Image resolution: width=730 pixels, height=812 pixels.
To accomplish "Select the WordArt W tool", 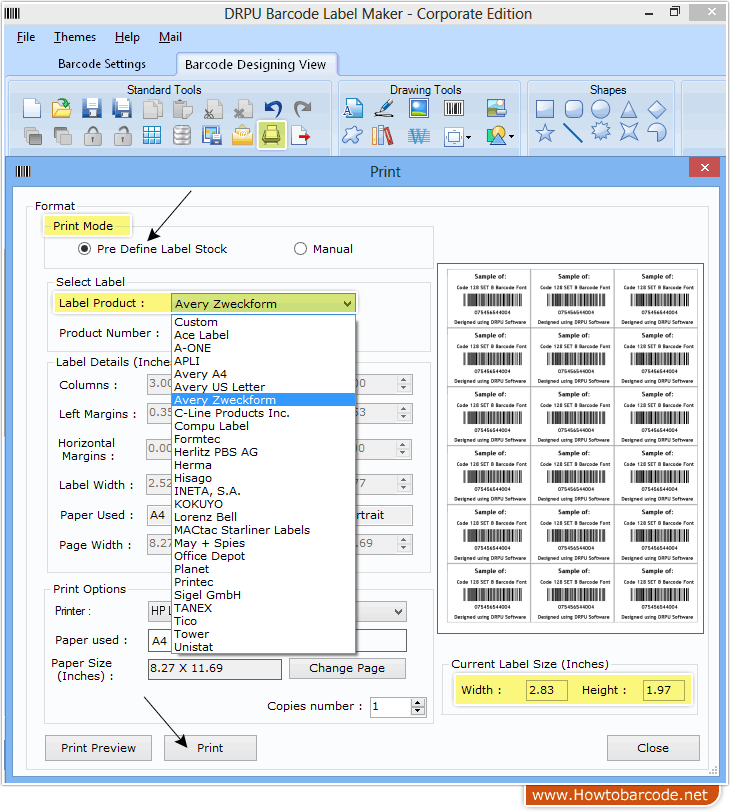I will click(x=418, y=137).
